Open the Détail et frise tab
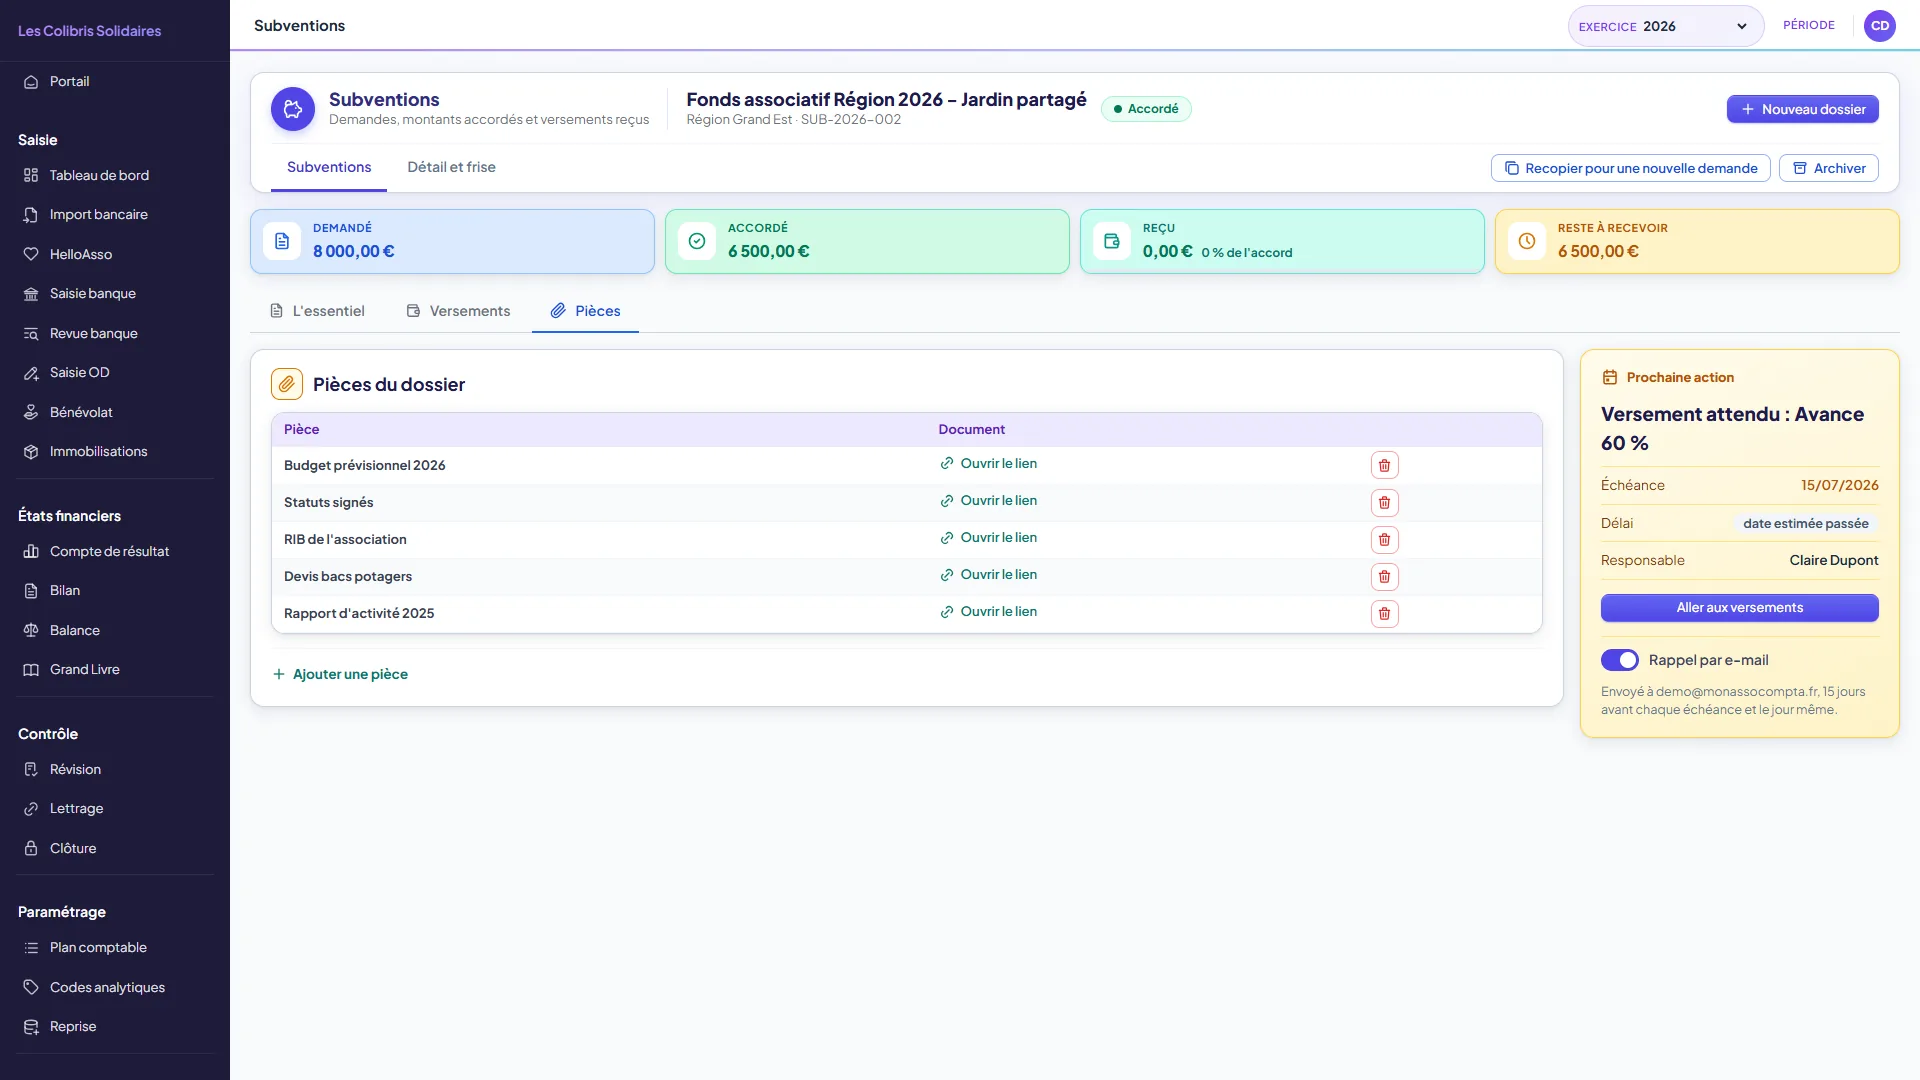The height and width of the screenshot is (1080, 1920). tap(451, 167)
